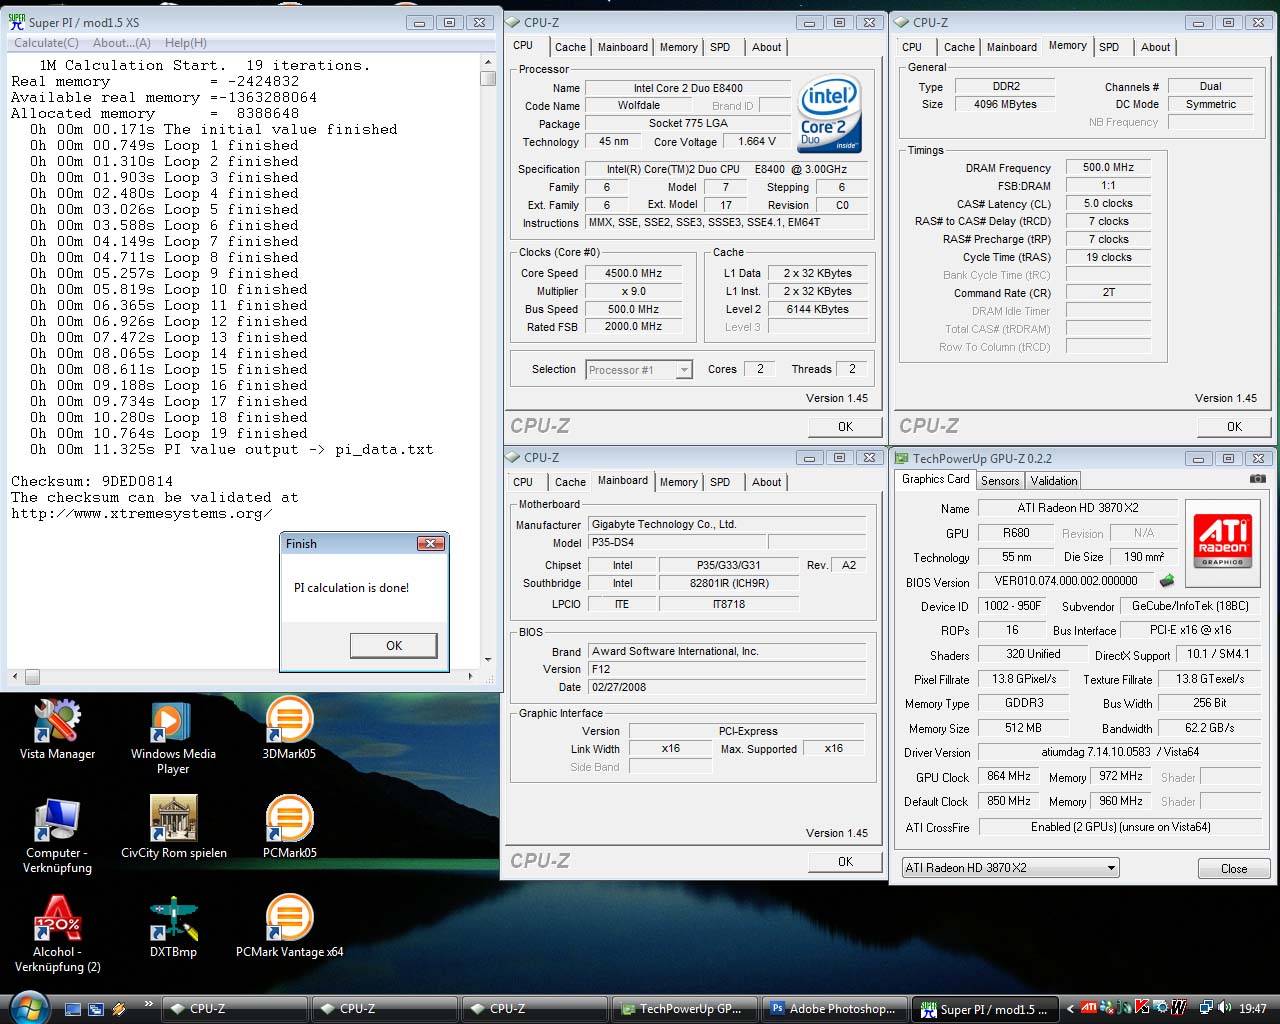The width and height of the screenshot is (1280, 1024).
Task: Click TechPowerUp GPU-Z taskbar button
Action: point(686,1008)
